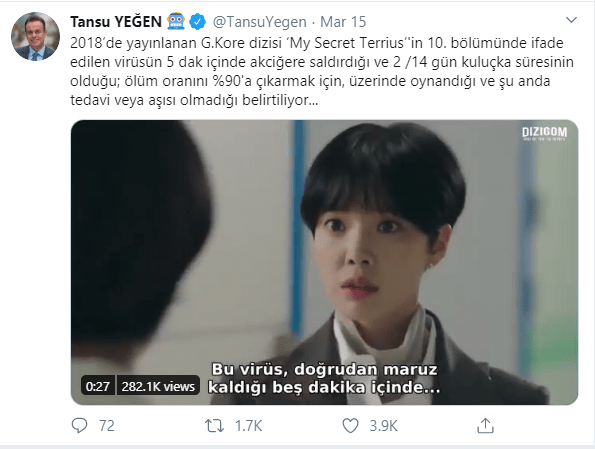The height and width of the screenshot is (449, 595).
Task: Click the Turkish subtitle text on video
Action: click(x=324, y=378)
